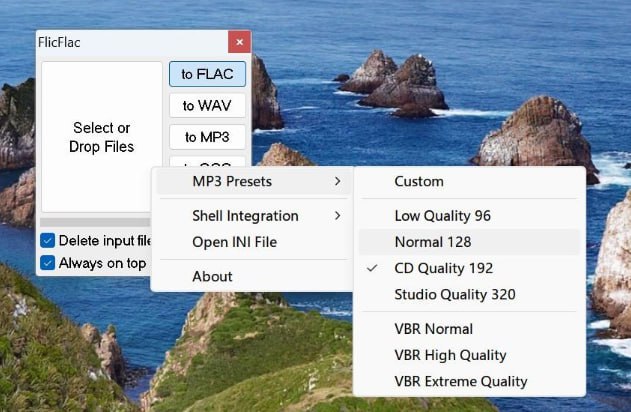Open the MP3 Presets submenu
The height and width of the screenshot is (412, 631).
coord(232,182)
